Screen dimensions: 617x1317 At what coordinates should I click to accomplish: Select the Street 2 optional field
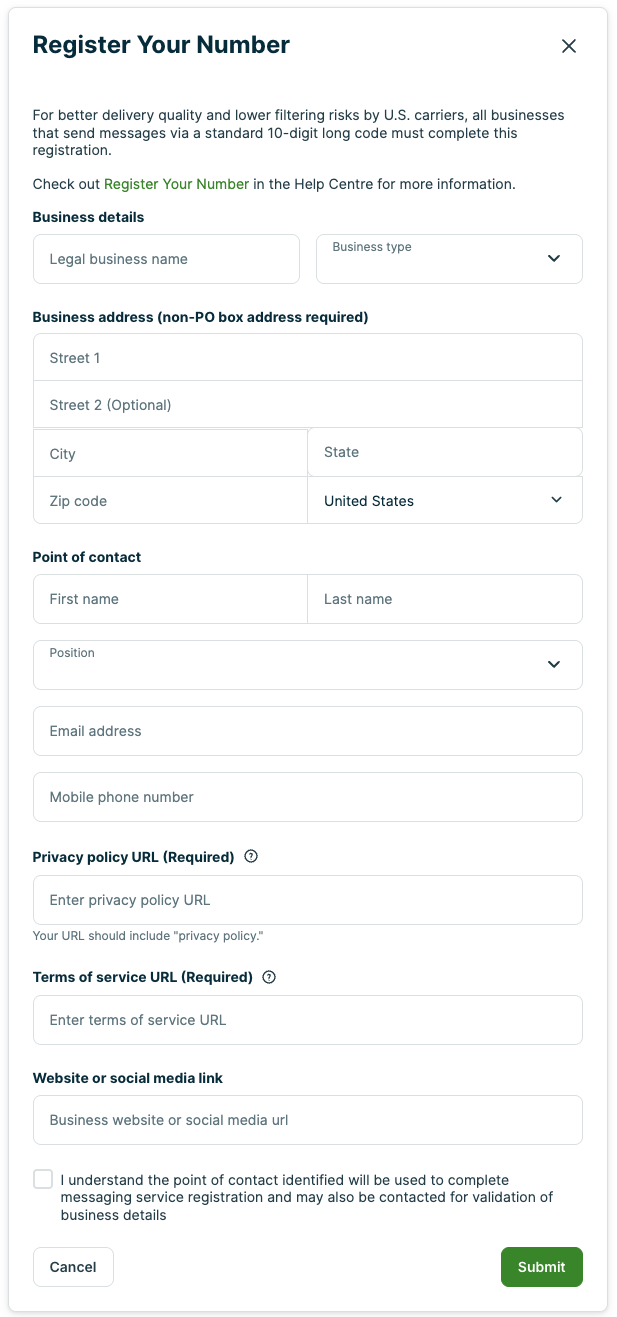tap(307, 405)
